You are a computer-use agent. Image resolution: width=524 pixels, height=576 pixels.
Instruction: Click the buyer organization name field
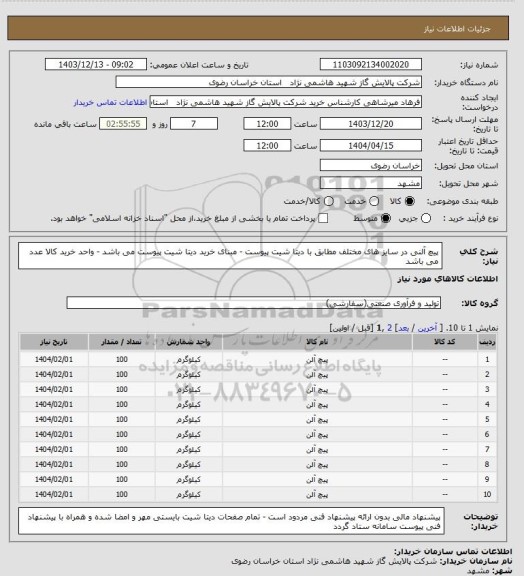pos(269,82)
